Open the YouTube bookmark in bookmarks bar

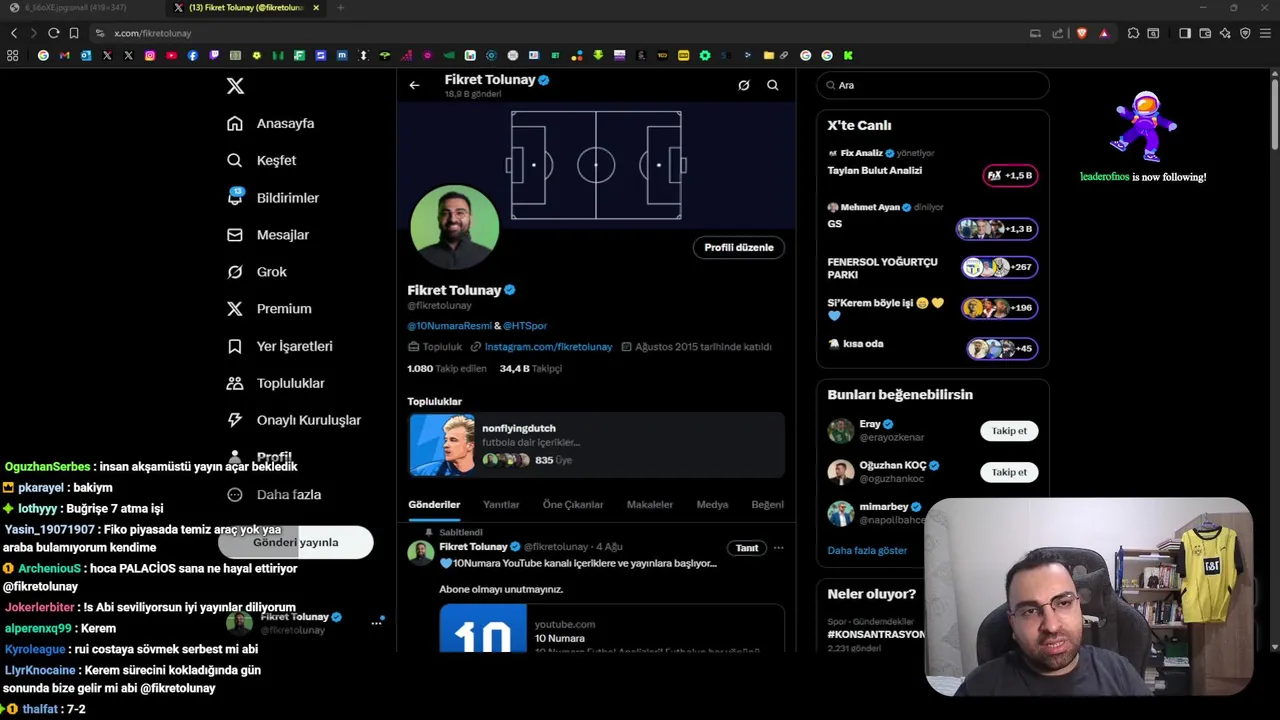(x=172, y=55)
